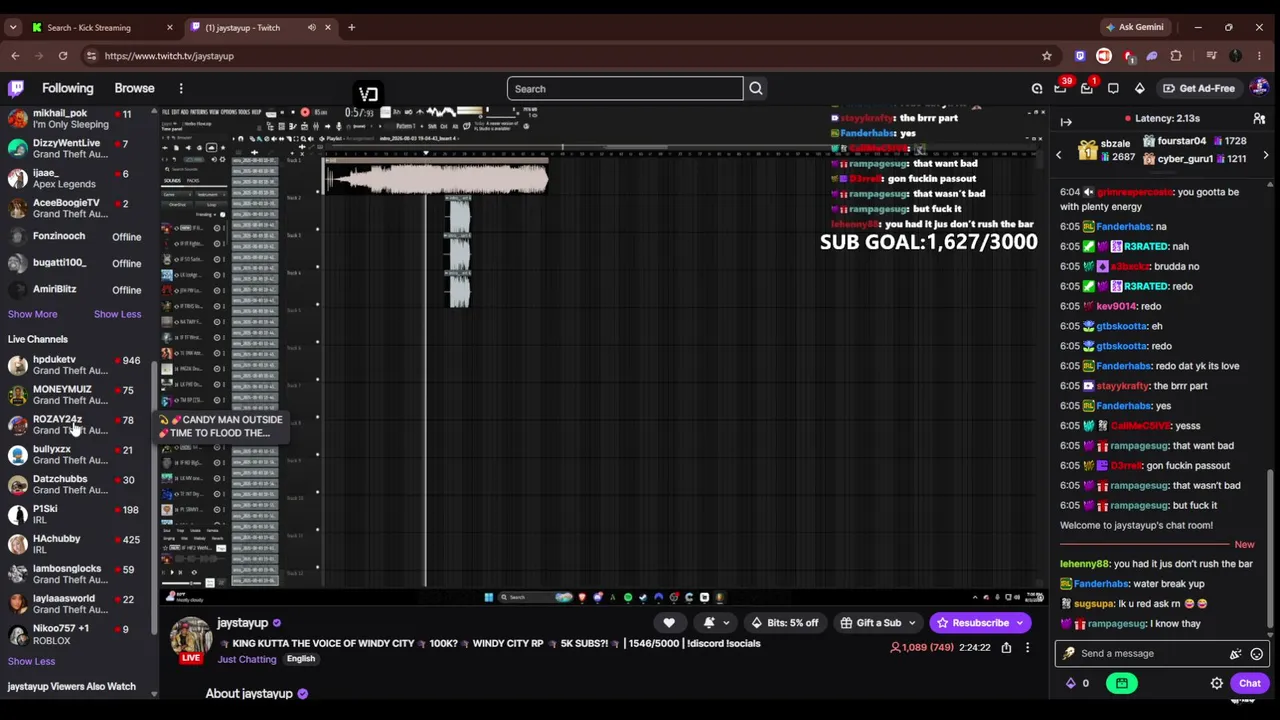Collapse the chat panel arrow
The image size is (1280, 720).
(x=1066, y=122)
